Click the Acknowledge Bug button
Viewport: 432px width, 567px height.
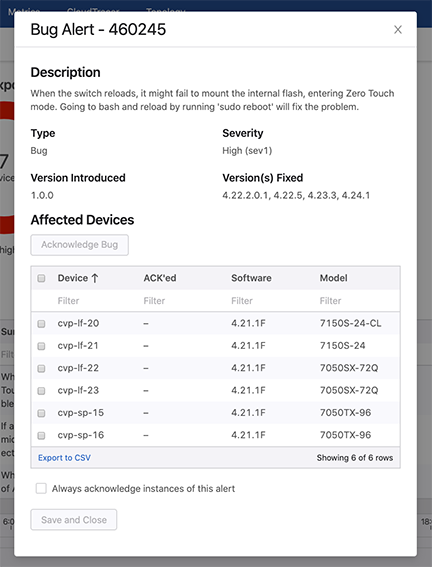[80, 245]
